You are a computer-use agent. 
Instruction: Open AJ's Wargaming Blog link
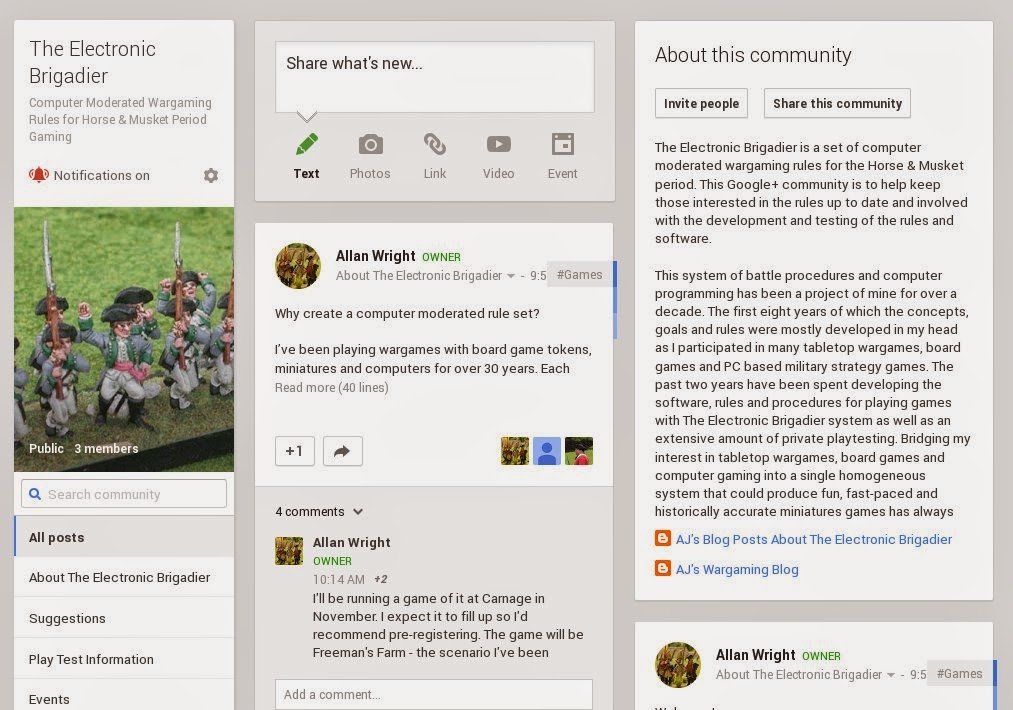[x=737, y=569]
